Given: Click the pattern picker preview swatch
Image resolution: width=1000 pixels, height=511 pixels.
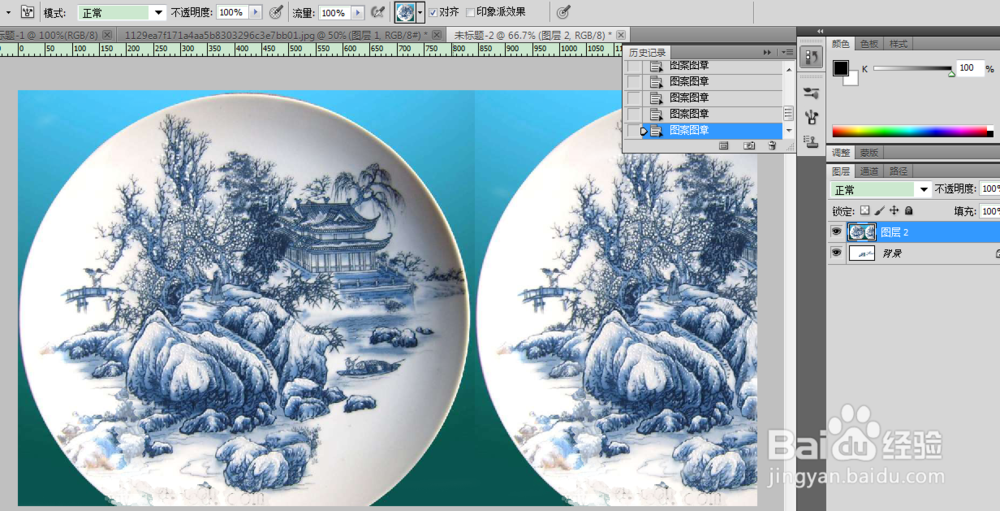Looking at the screenshot, I should (x=405, y=11).
